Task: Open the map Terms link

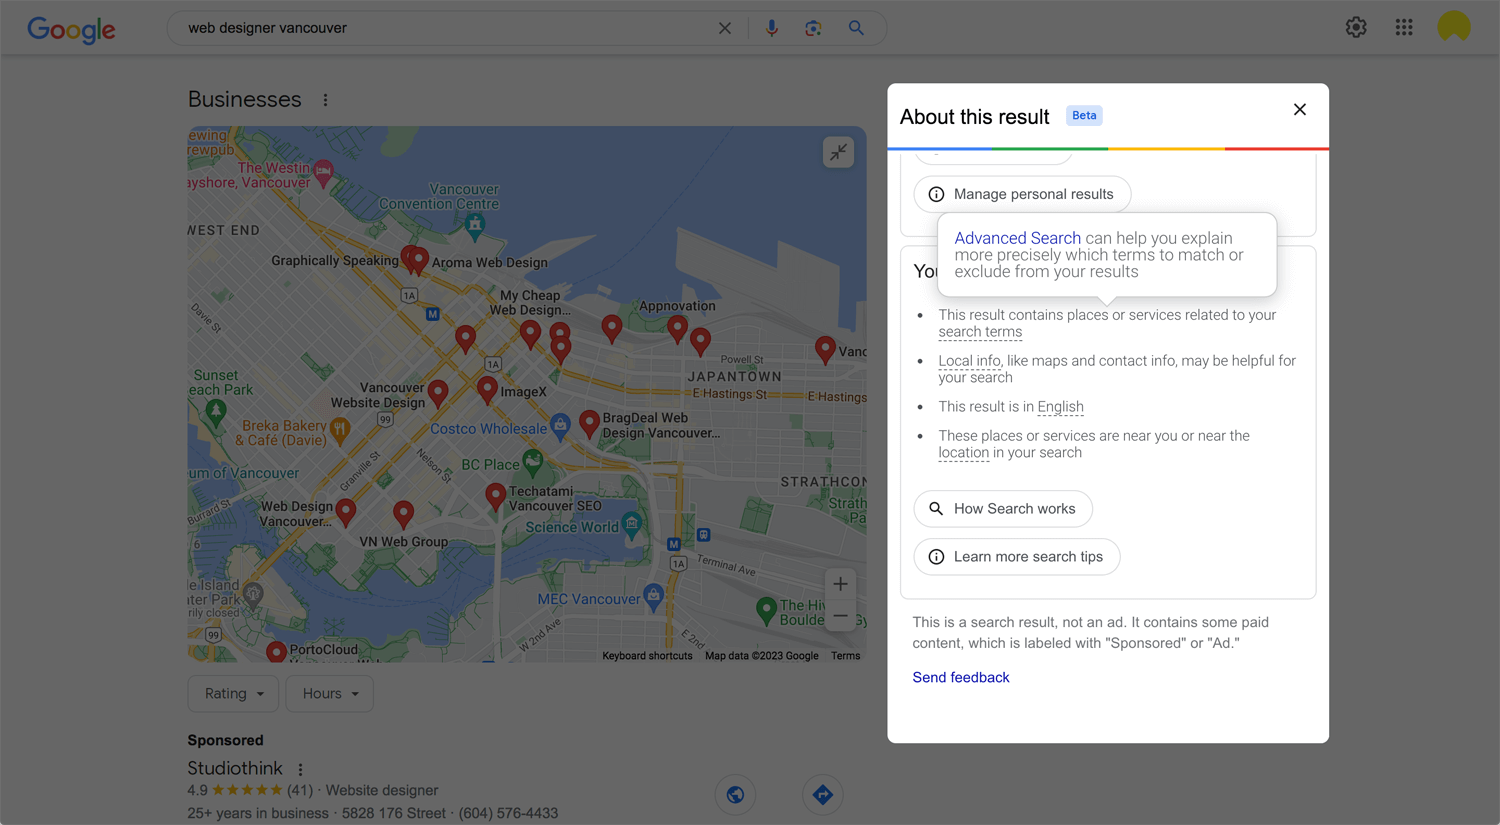Action: (845, 656)
